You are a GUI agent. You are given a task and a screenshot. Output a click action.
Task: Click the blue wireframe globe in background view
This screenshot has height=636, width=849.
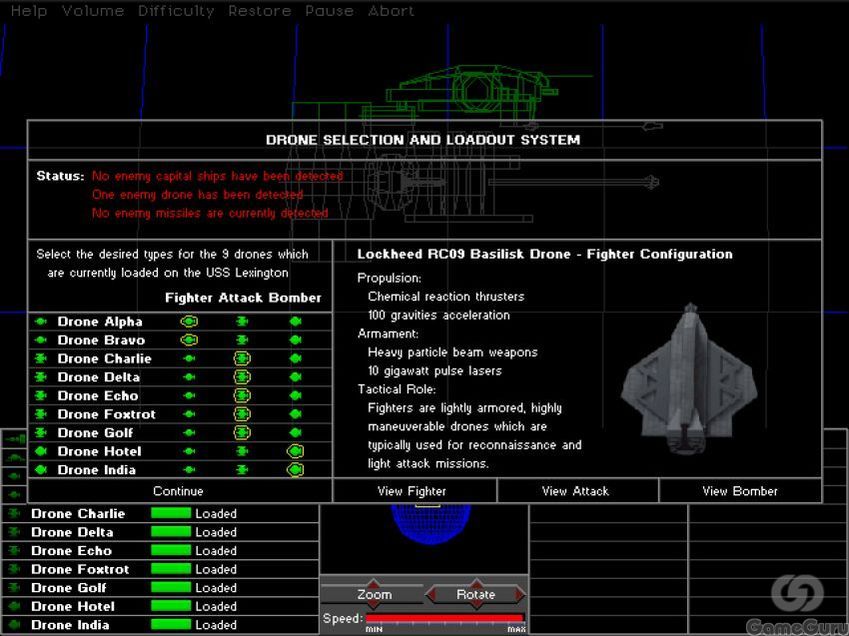[431, 524]
